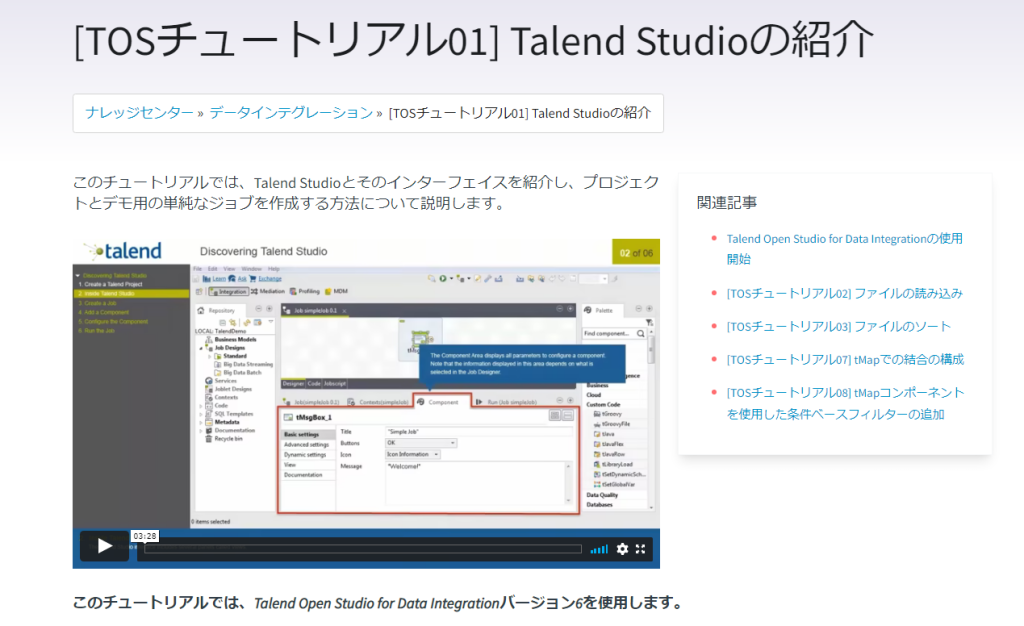Click the talend logo in the video header
This screenshot has height=626, width=1024.
[123, 251]
